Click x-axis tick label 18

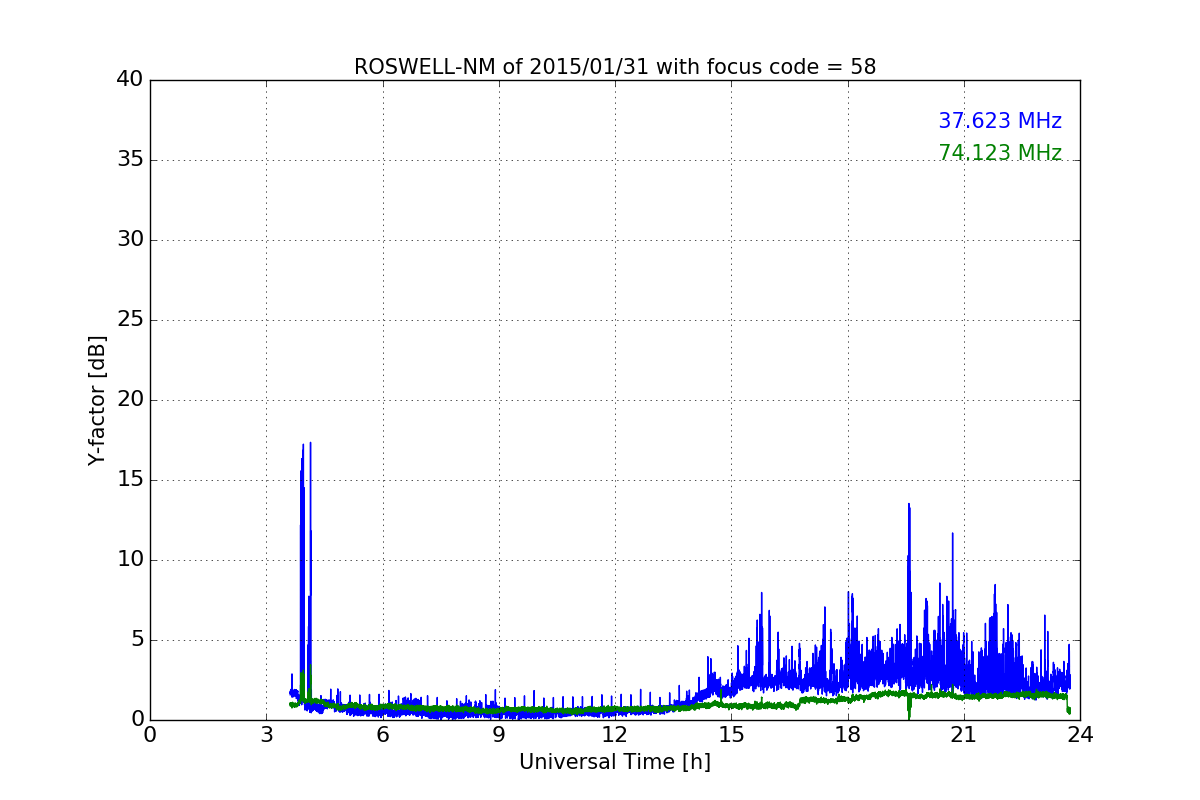coord(848,735)
